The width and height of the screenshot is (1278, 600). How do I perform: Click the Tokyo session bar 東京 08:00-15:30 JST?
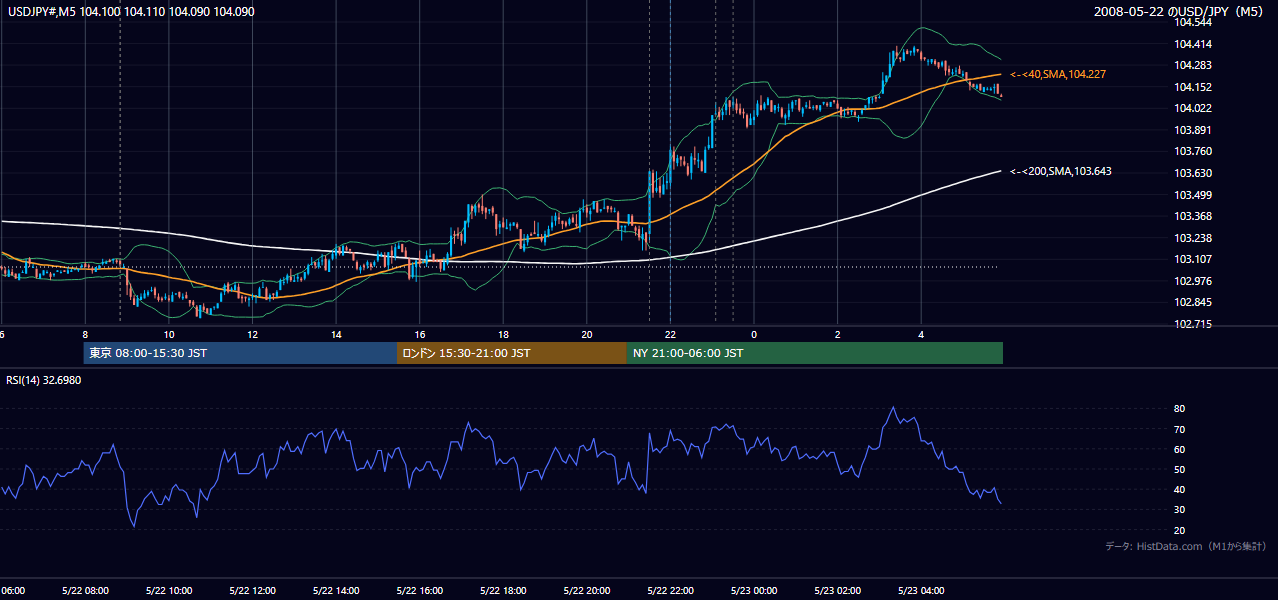[x=240, y=353]
